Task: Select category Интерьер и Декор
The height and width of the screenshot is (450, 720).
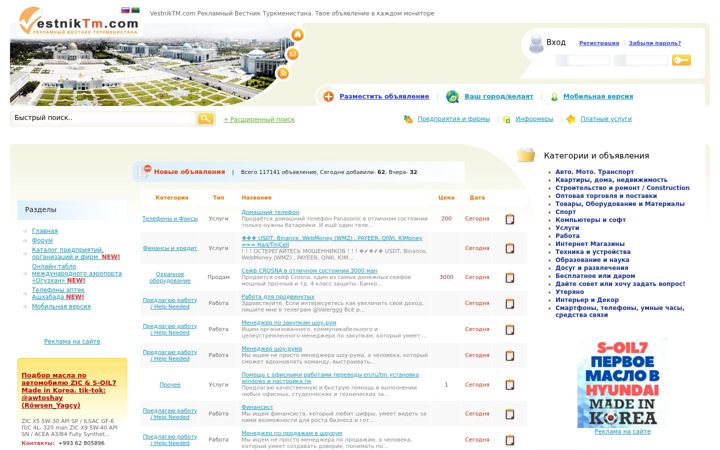Action: (x=587, y=300)
